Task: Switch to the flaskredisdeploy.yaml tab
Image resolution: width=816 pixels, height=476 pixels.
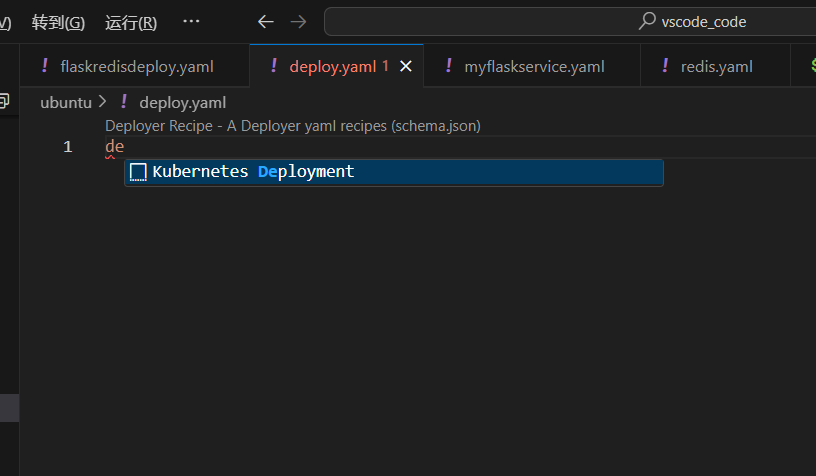Action: pos(137,66)
